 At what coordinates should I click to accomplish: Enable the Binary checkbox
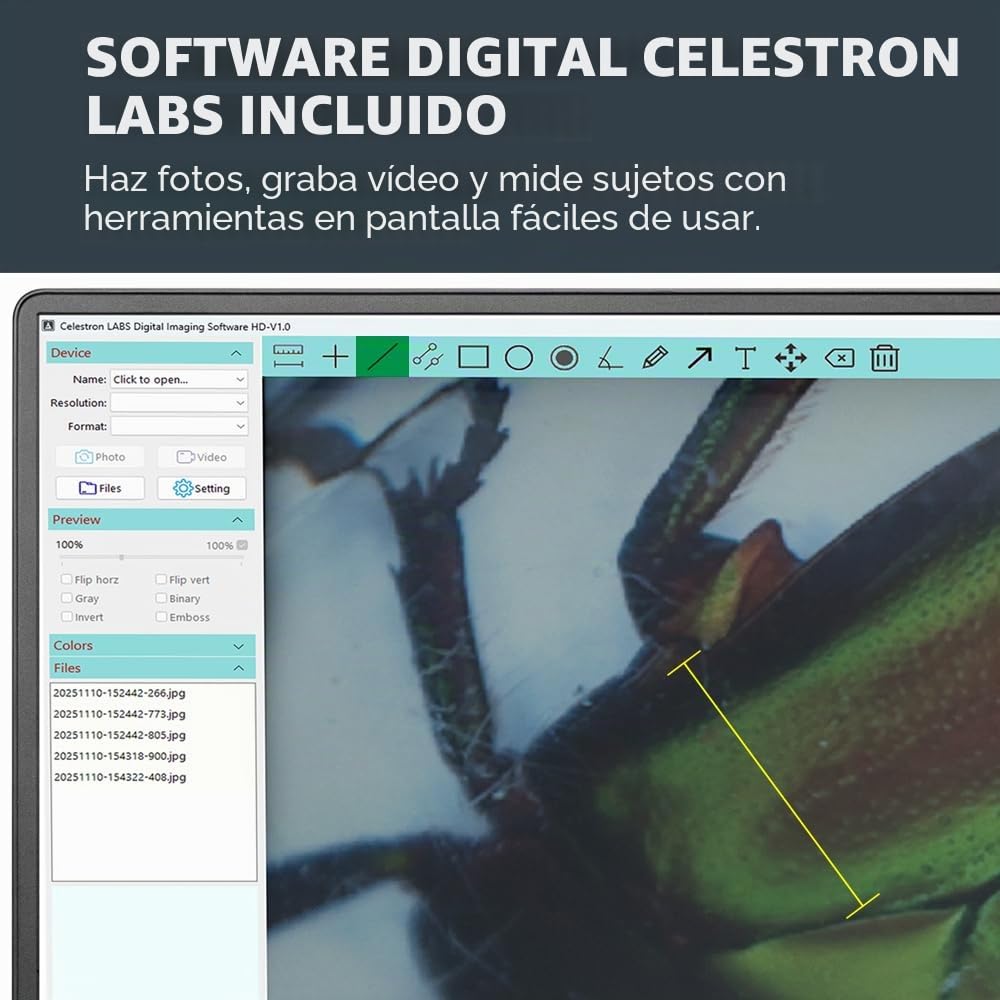tap(161, 598)
